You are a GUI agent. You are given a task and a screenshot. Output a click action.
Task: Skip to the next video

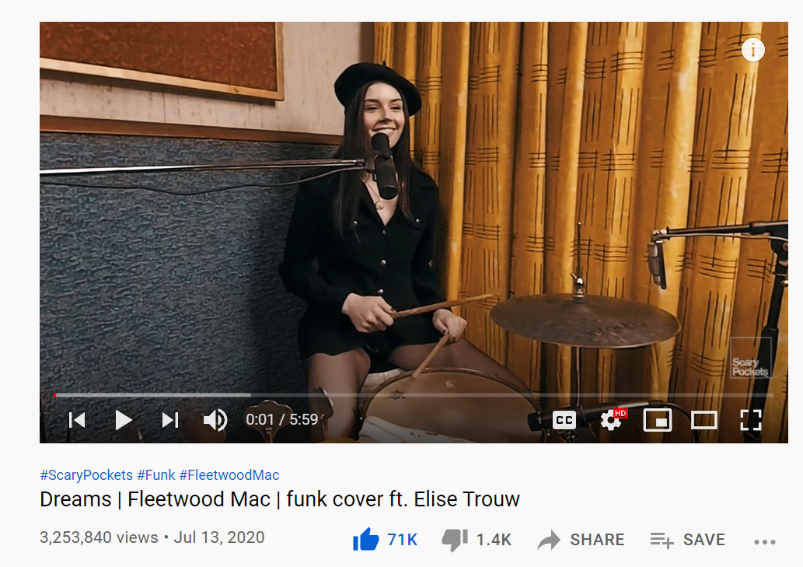click(170, 420)
